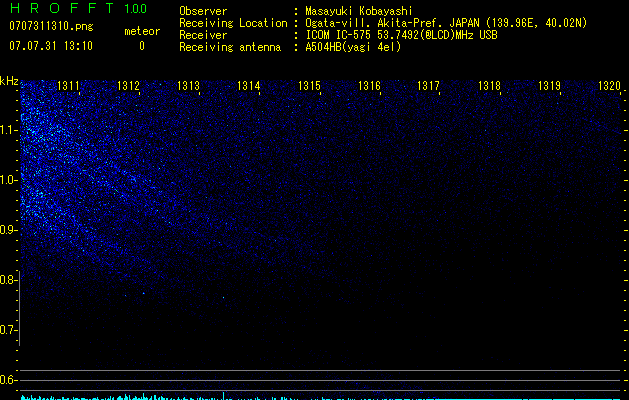Click the 0.9 kHz axis label
629x400 pixels.
[x=8, y=230]
